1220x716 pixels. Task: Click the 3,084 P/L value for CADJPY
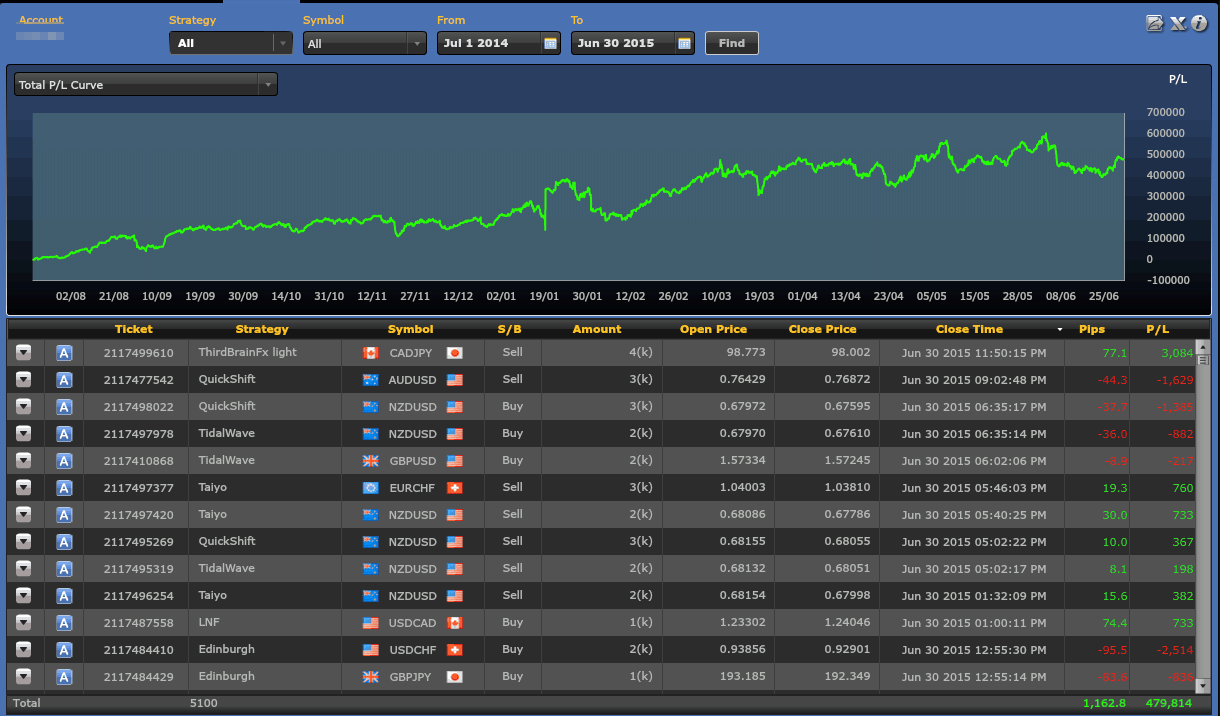point(1177,353)
